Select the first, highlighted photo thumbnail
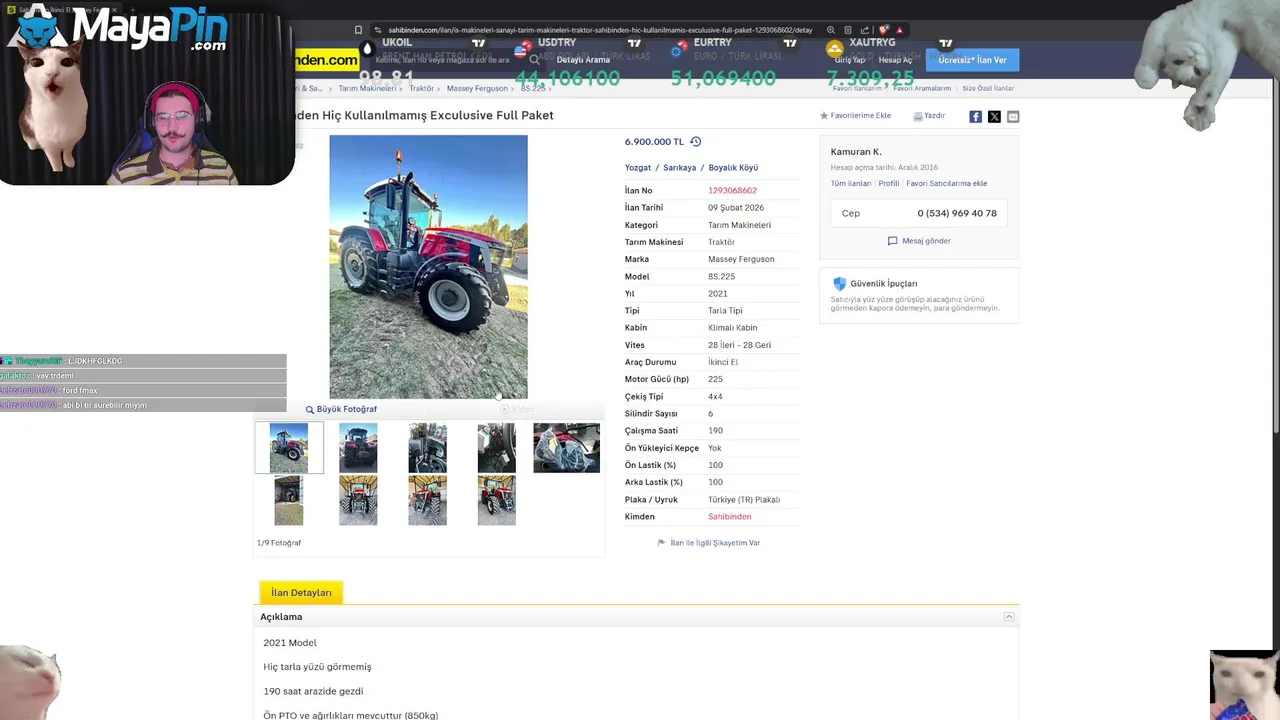This screenshot has height=720, width=1280. pyautogui.click(x=289, y=447)
